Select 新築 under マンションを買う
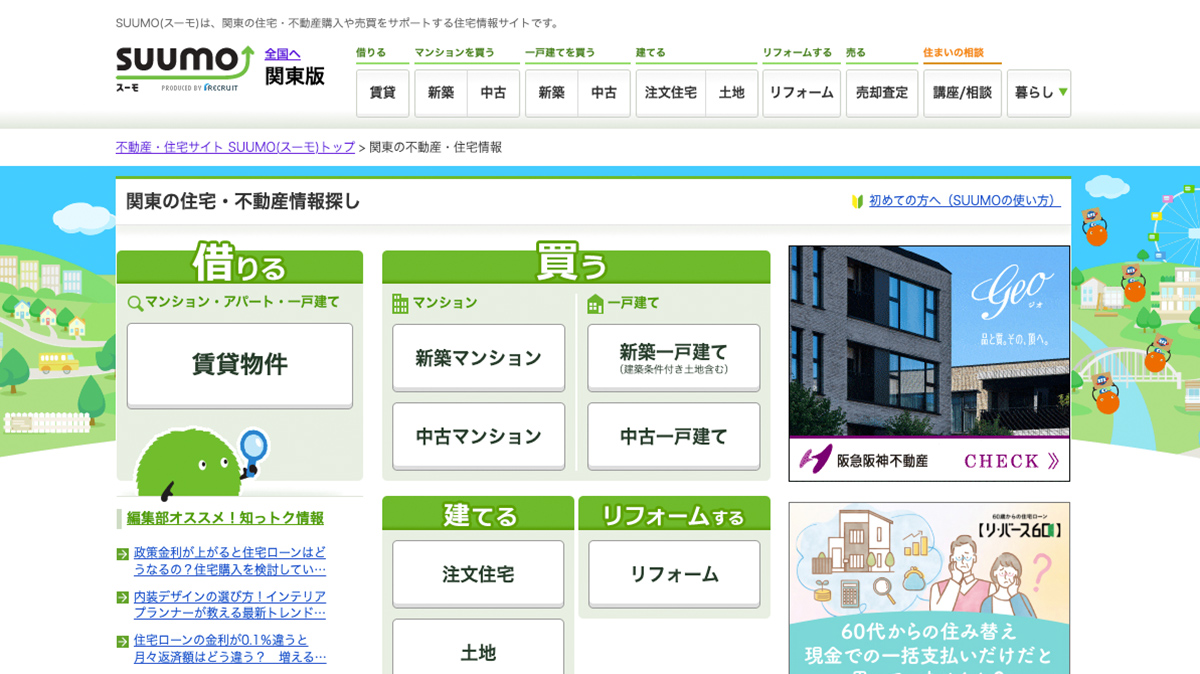Image resolution: width=1200 pixels, height=674 pixels. 441,93
